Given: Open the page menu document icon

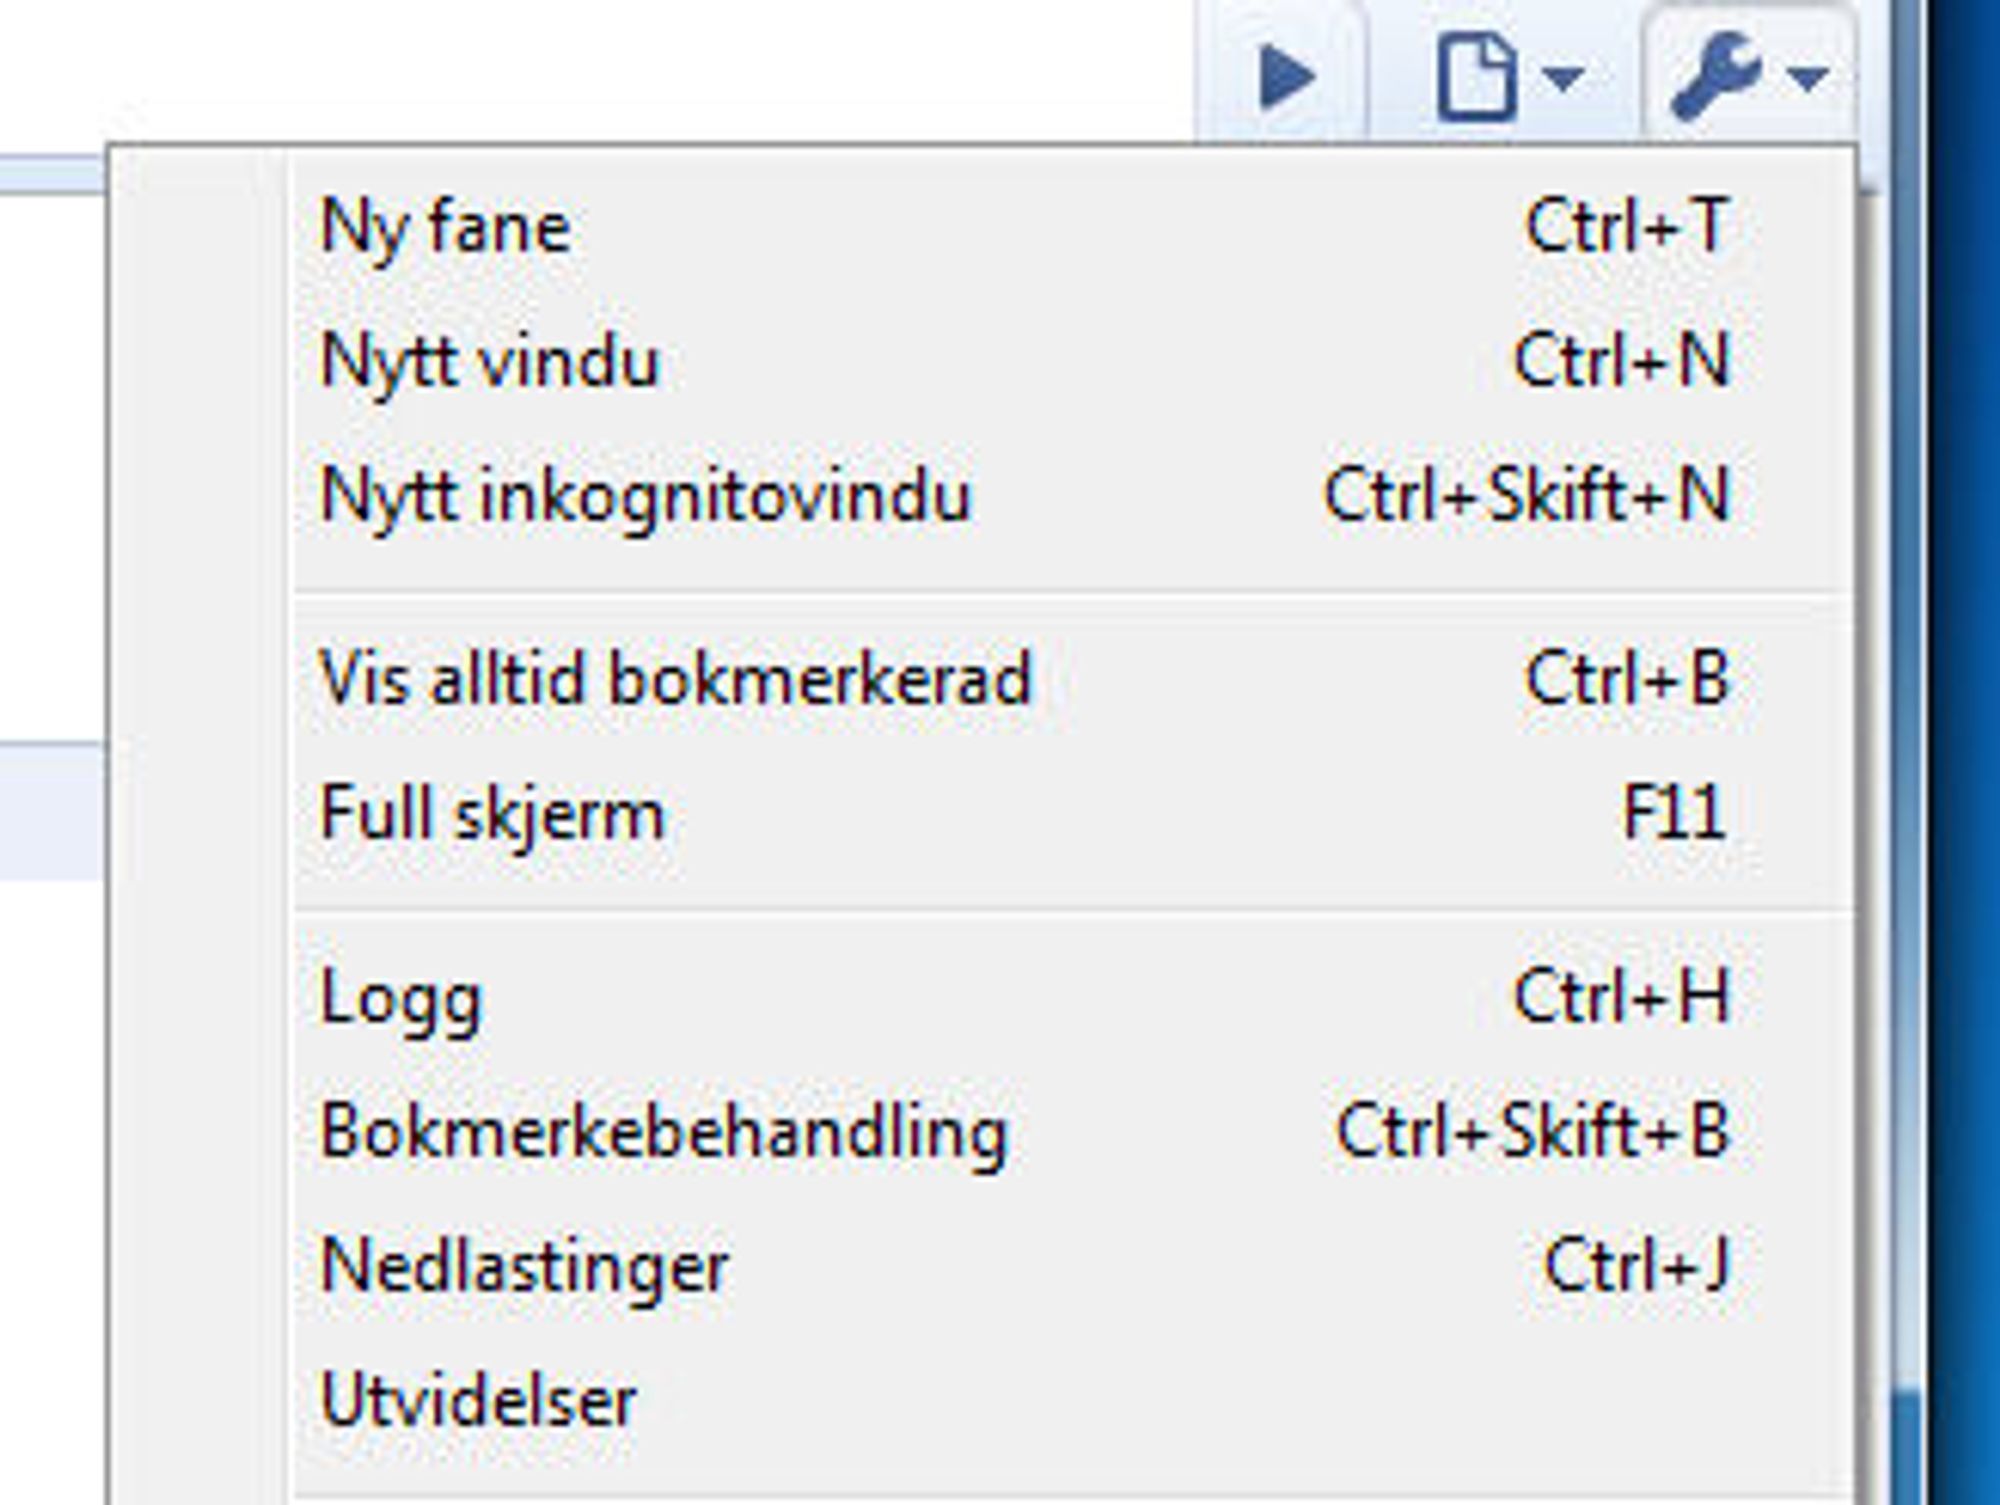Looking at the screenshot, I should 1476,77.
